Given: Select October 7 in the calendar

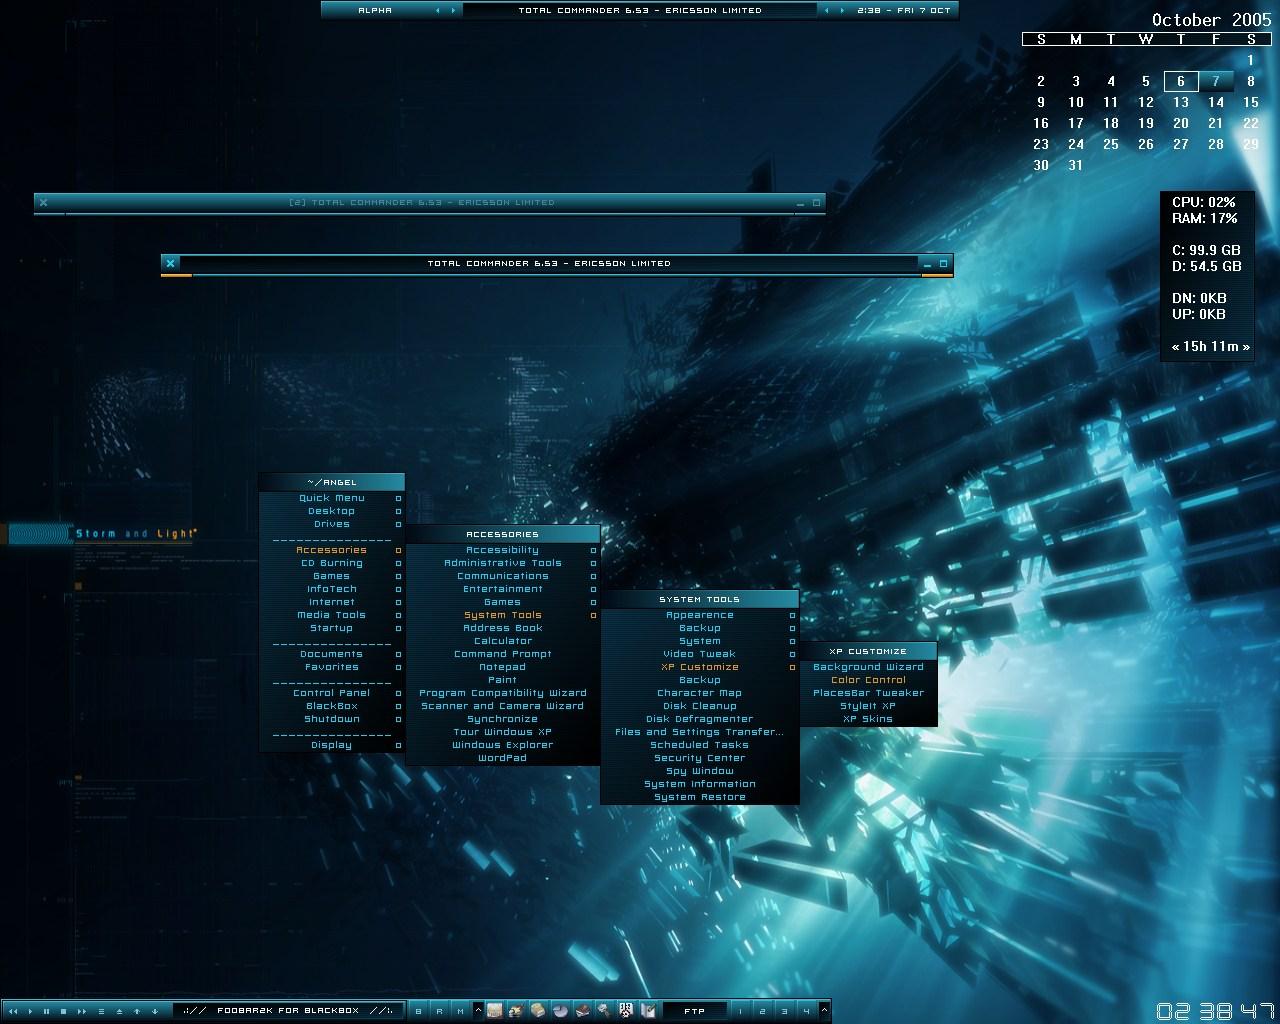Looking at the screenshot, I should point(1216,81).
